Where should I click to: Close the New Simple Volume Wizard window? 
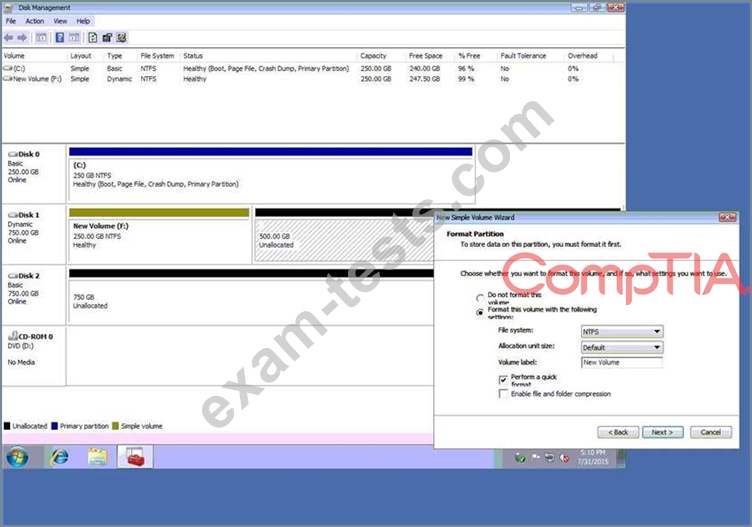[728, 217]
